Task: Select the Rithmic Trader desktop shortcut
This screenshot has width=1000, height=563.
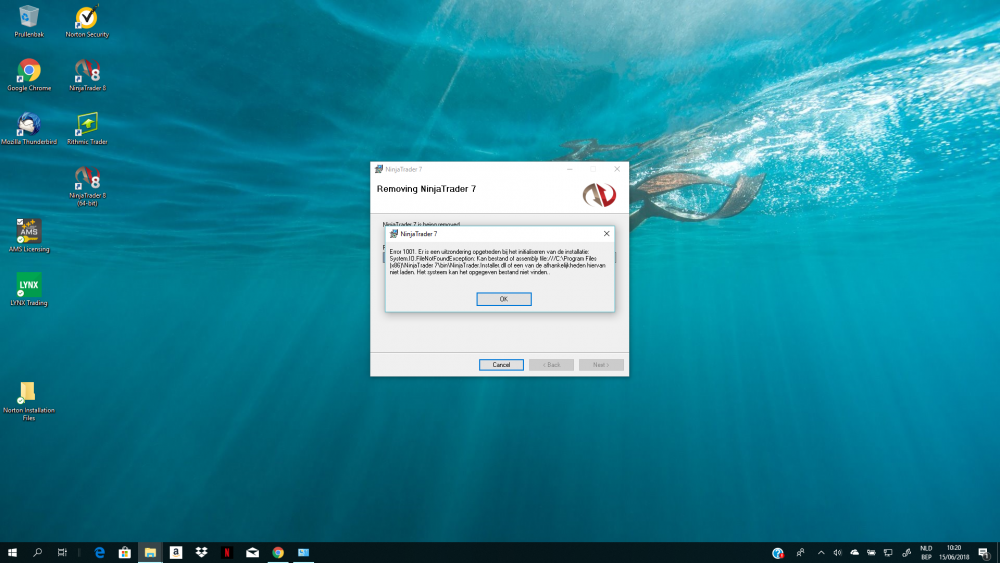Action: point(87,124)
